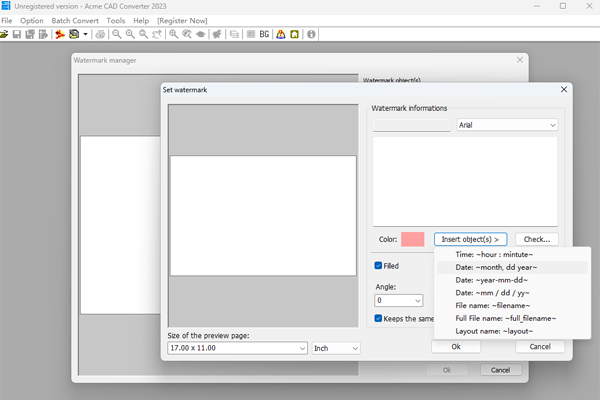Click the grey cloud-shaped toolbar icon

(201, 34)
